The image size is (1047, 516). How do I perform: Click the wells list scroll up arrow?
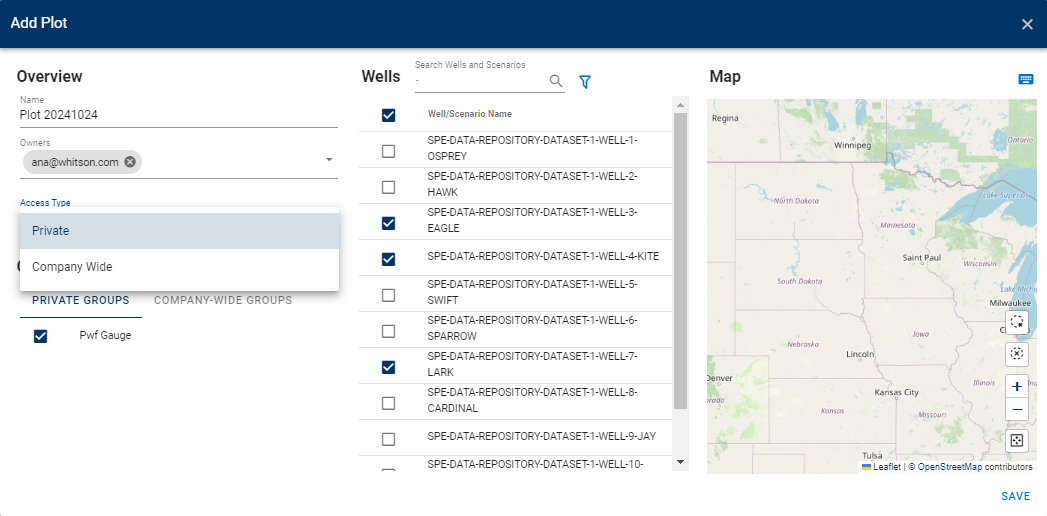pyautogui.click(x=680, y=105)
